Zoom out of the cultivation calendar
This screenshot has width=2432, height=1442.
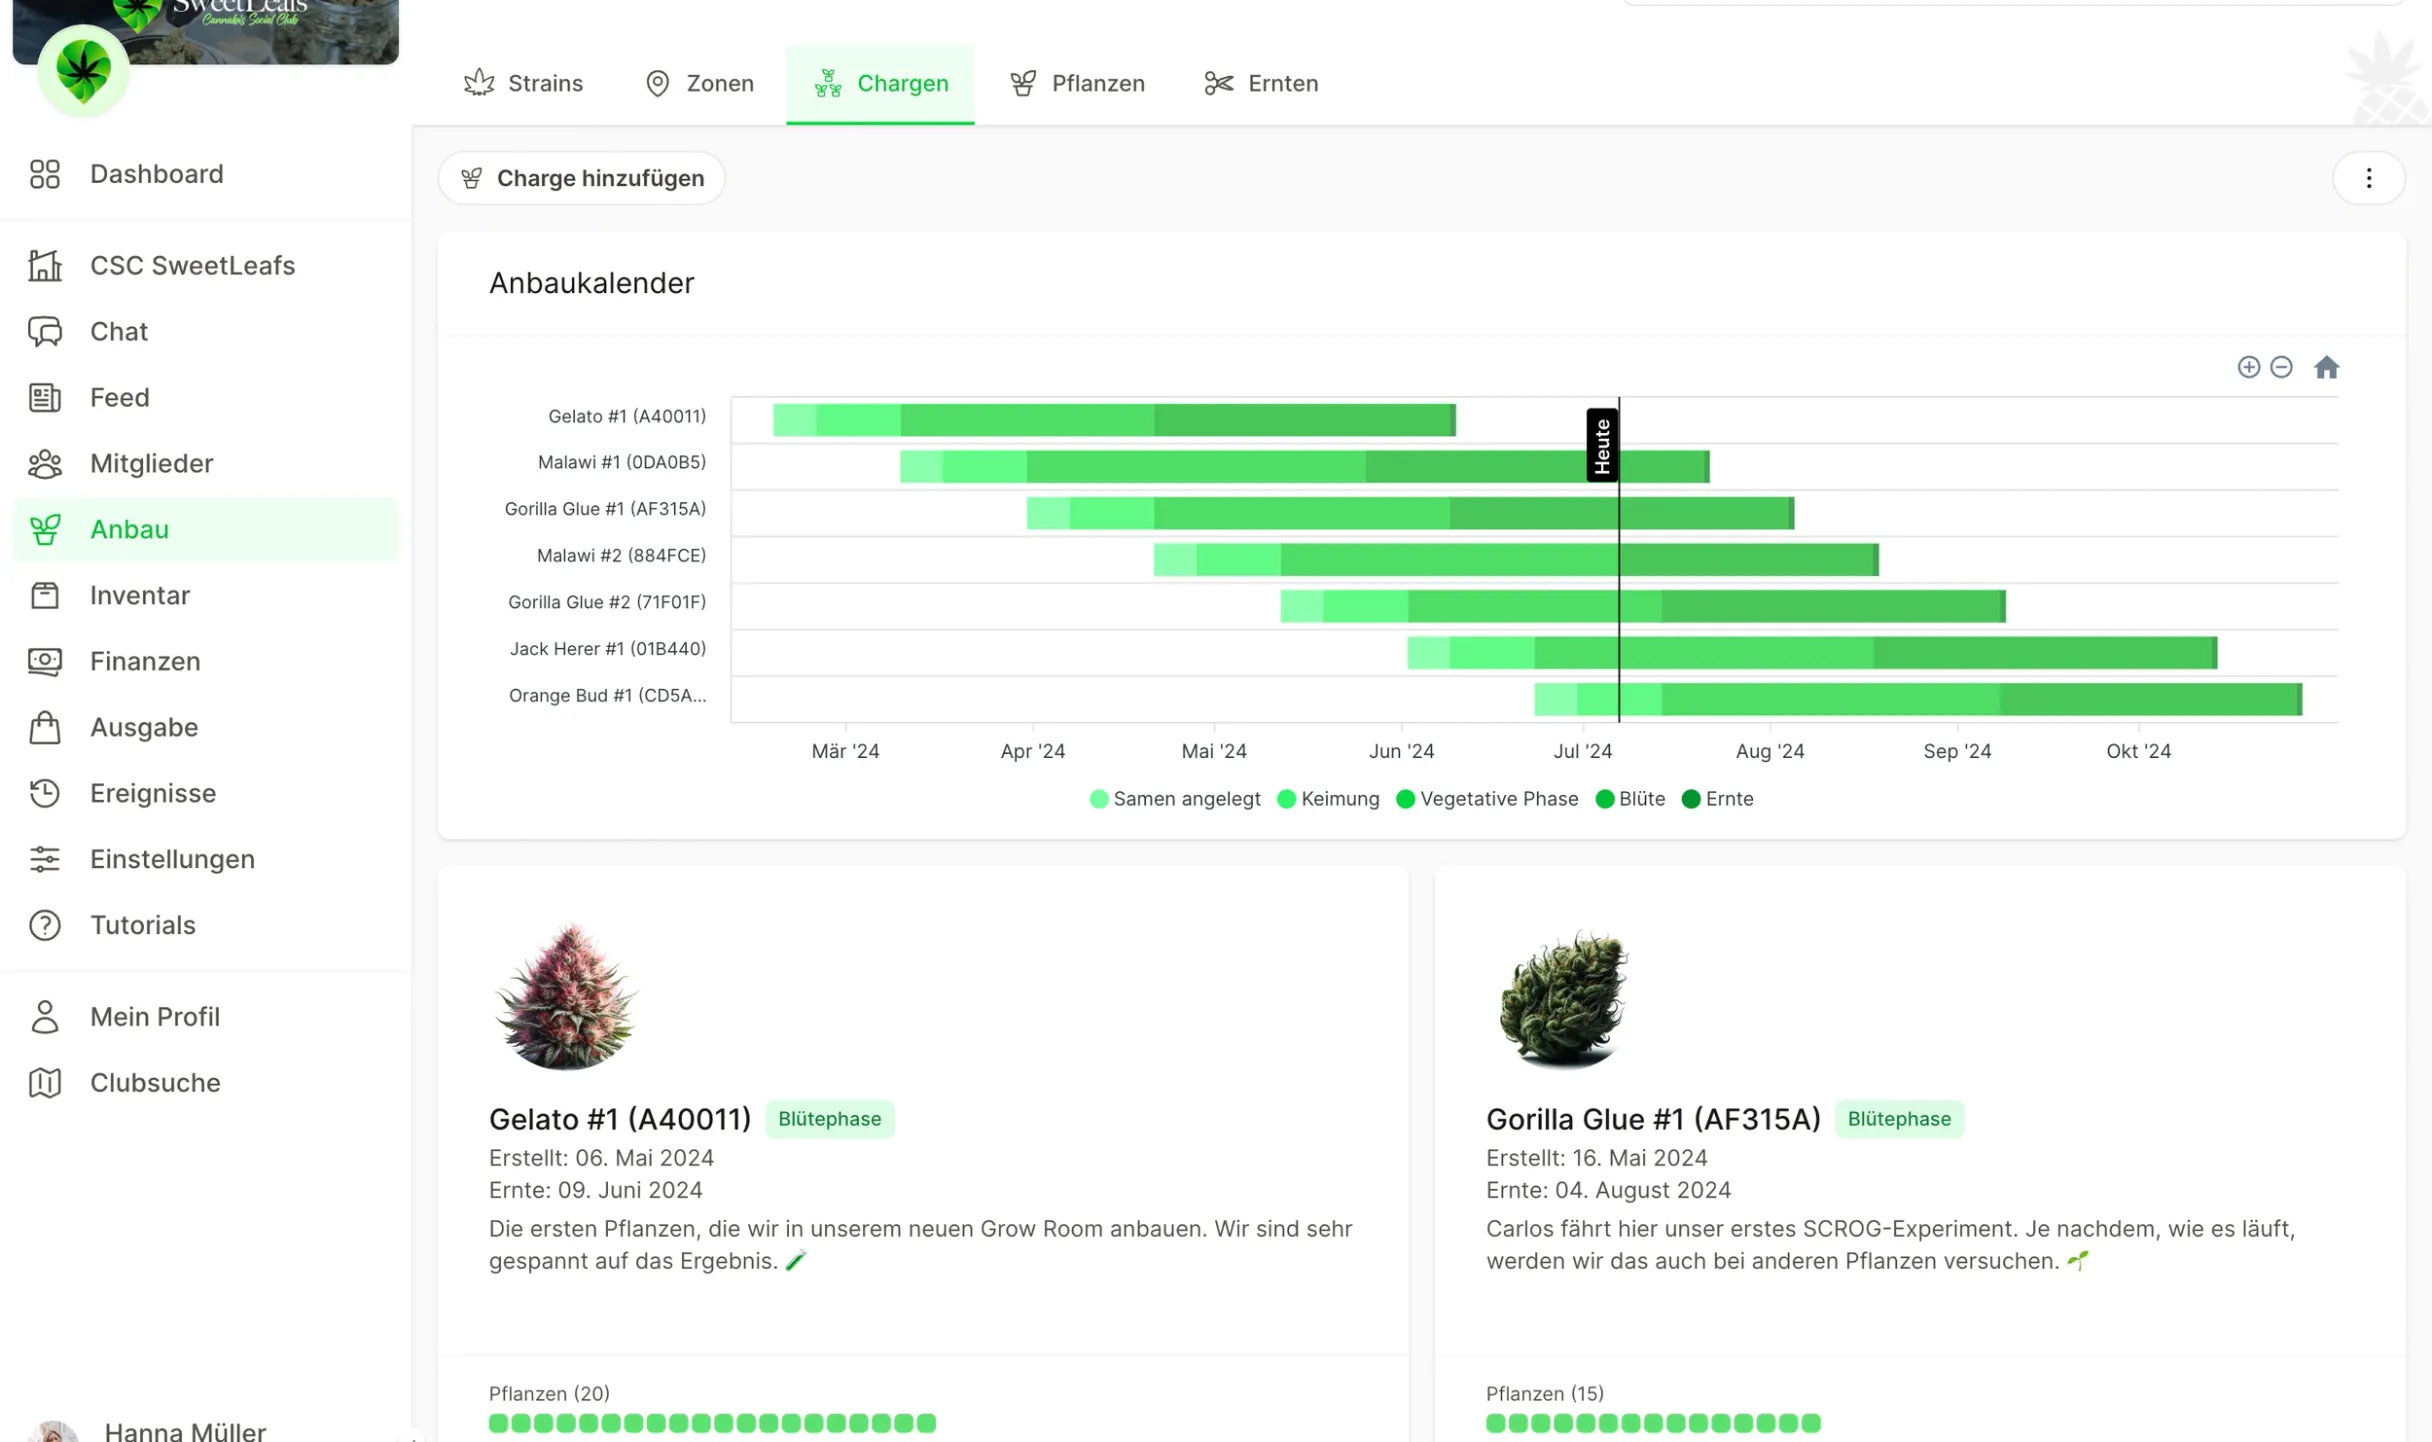point(2281,367)
